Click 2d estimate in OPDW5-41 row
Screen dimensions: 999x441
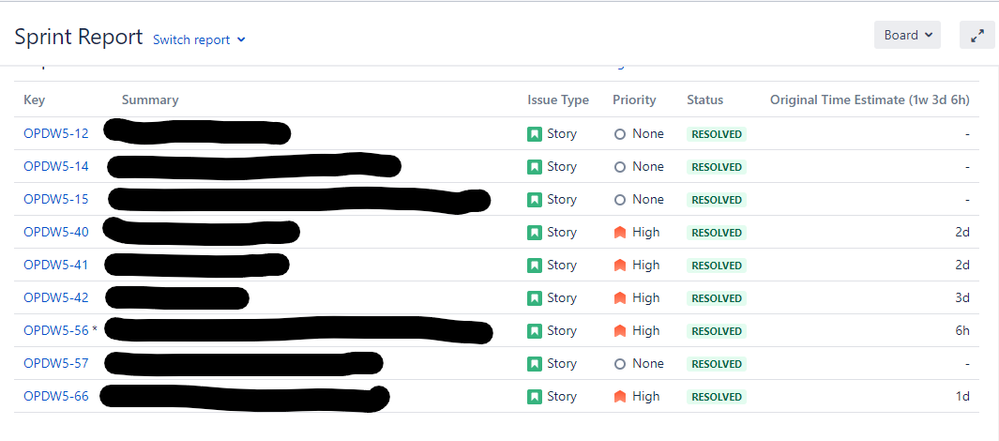[x=962, y=265]
